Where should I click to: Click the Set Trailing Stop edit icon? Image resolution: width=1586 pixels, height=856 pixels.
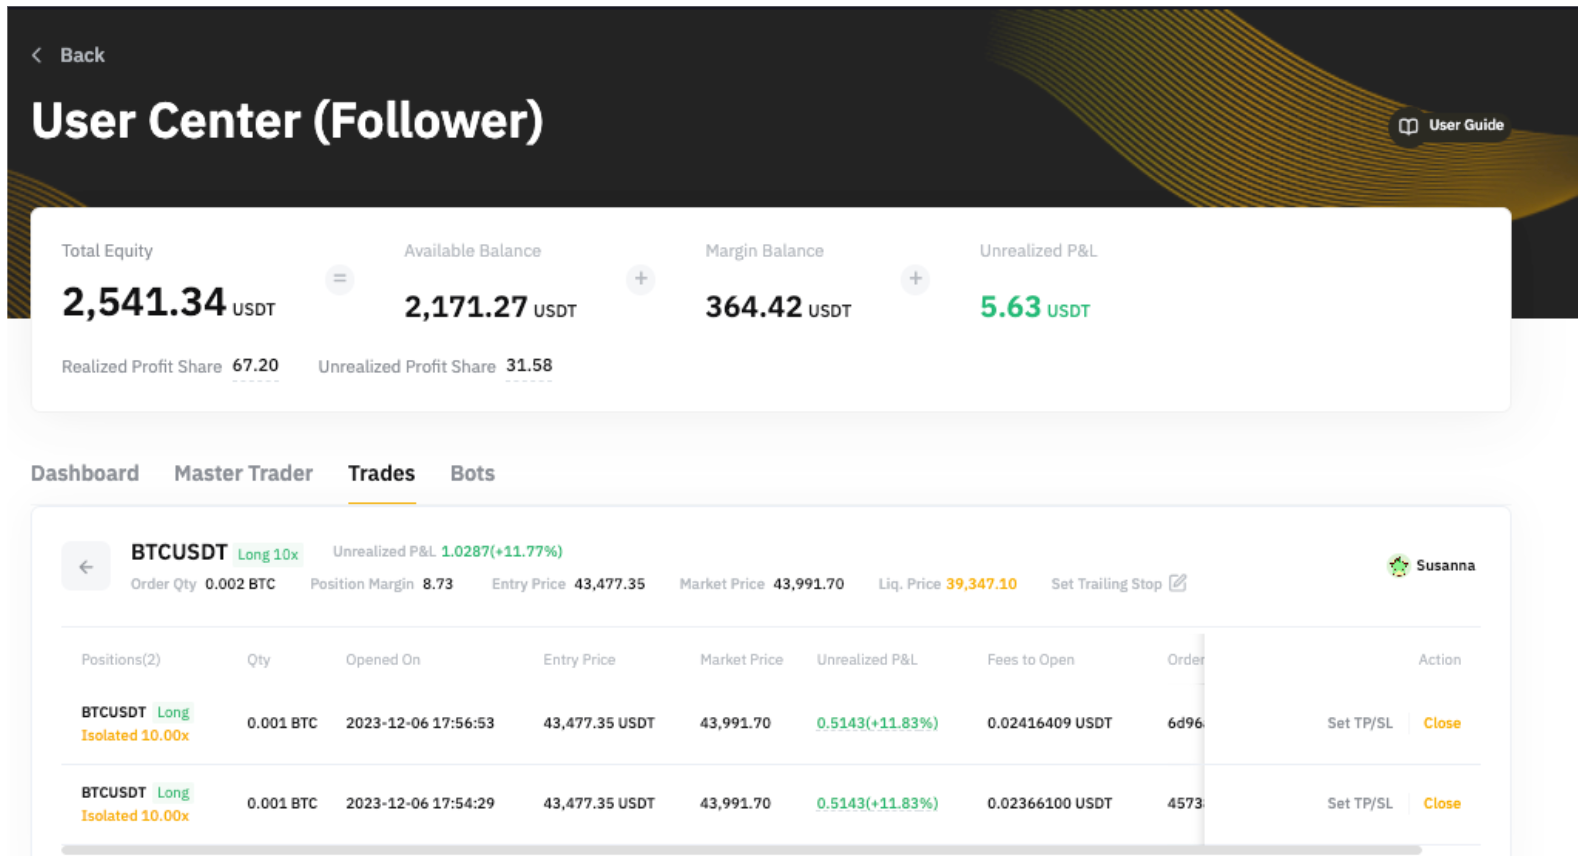(x=1178, y=583)
